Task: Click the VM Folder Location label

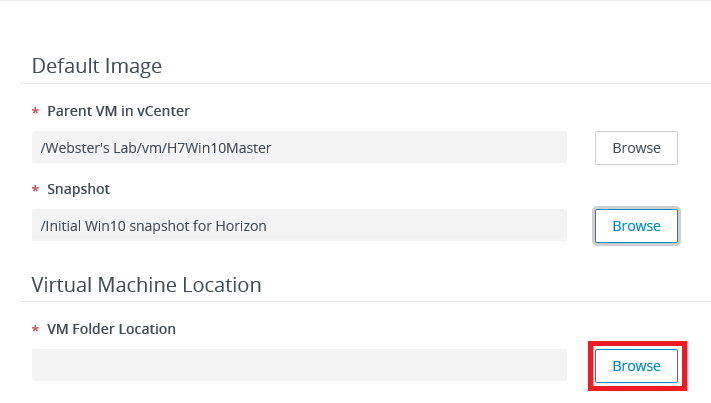Action: pos(111,328)
